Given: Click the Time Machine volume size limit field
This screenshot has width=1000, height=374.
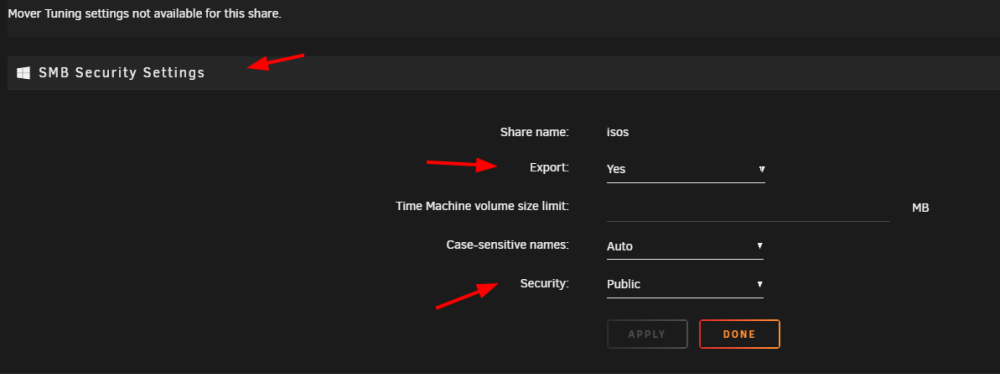Looking at the screenshot, I should coord(748,208).
